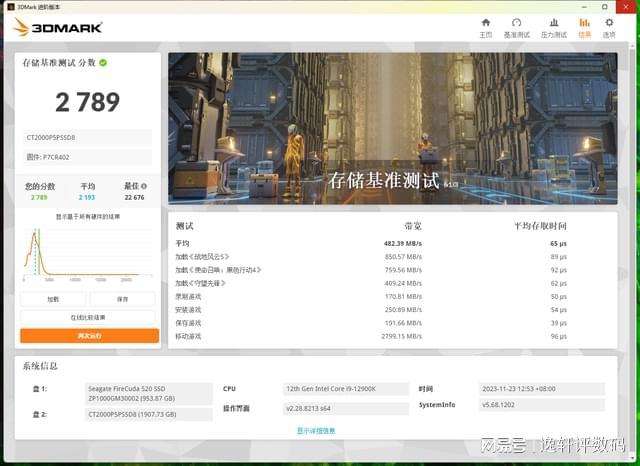Click the 12th Gen Intel Core i9-12900K field
The width and height of the screenshot is (640, 466).
point(346,389)
